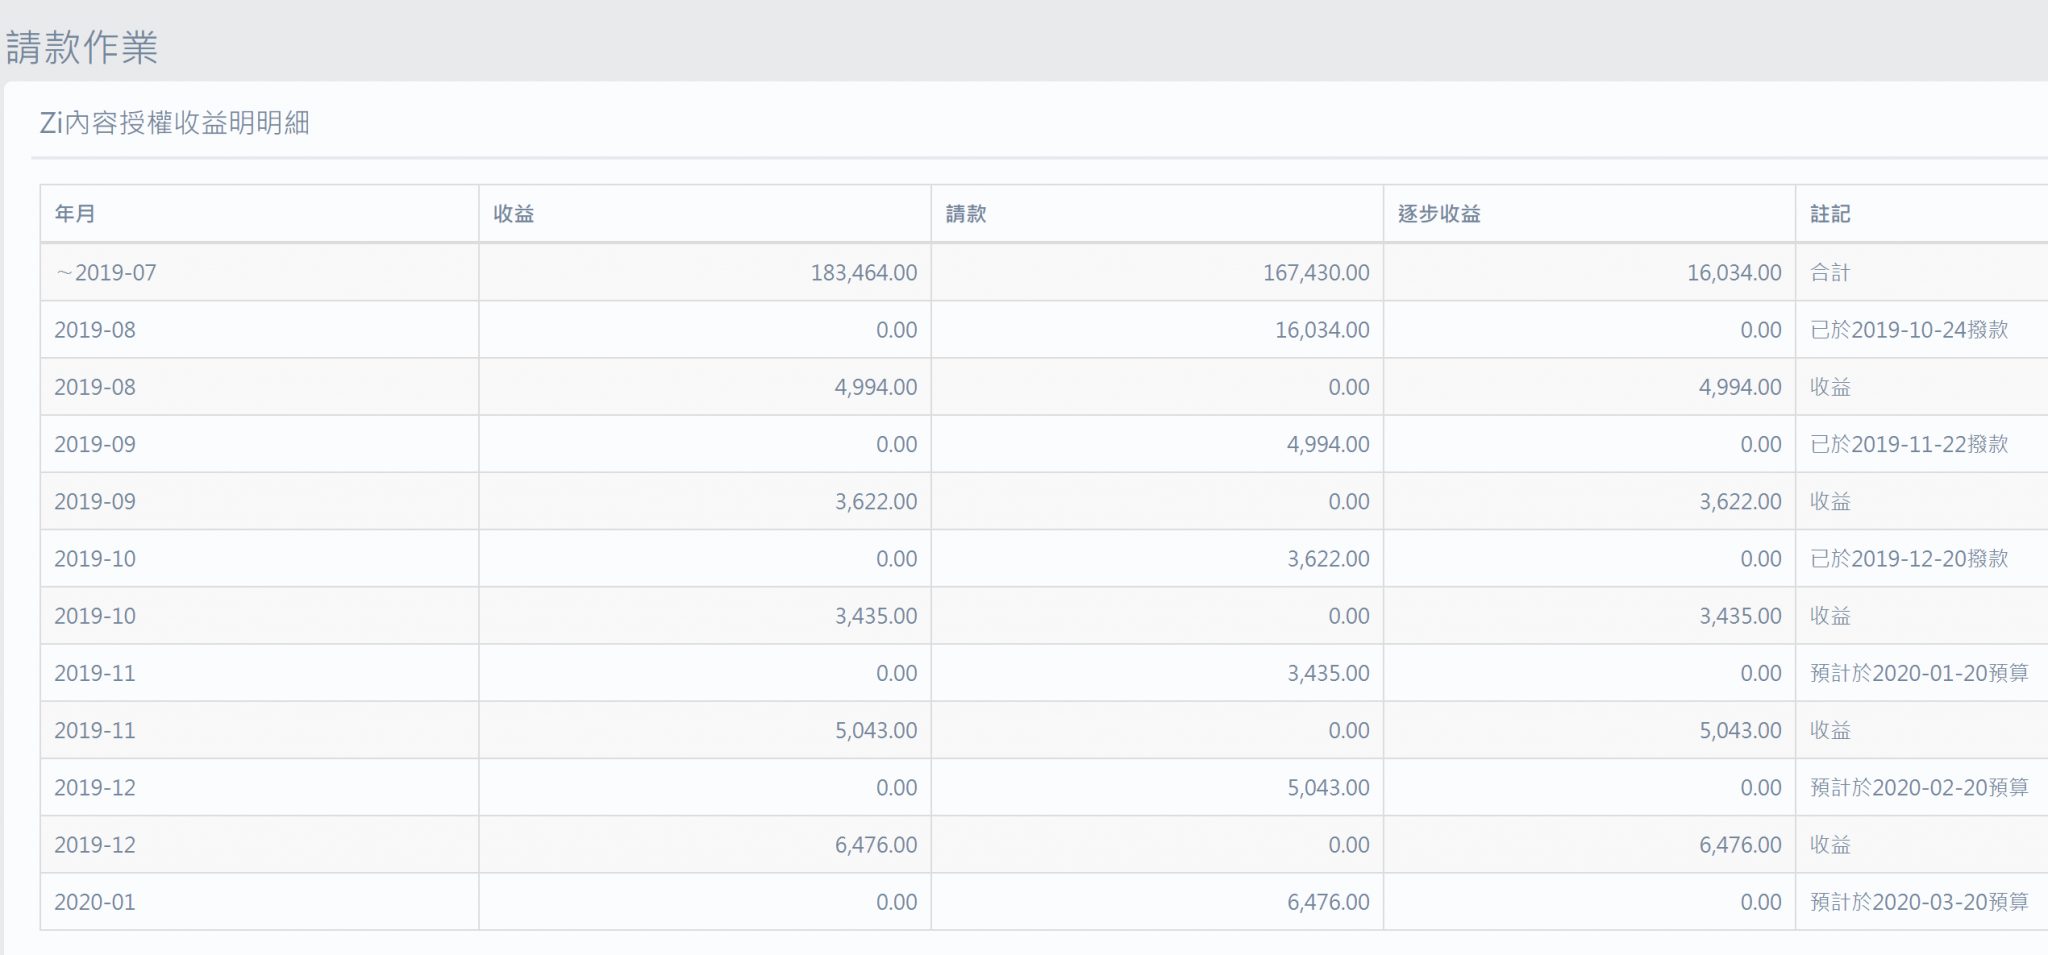Select the 請款 column header
2048x955 pixels.
coord(966,214)
